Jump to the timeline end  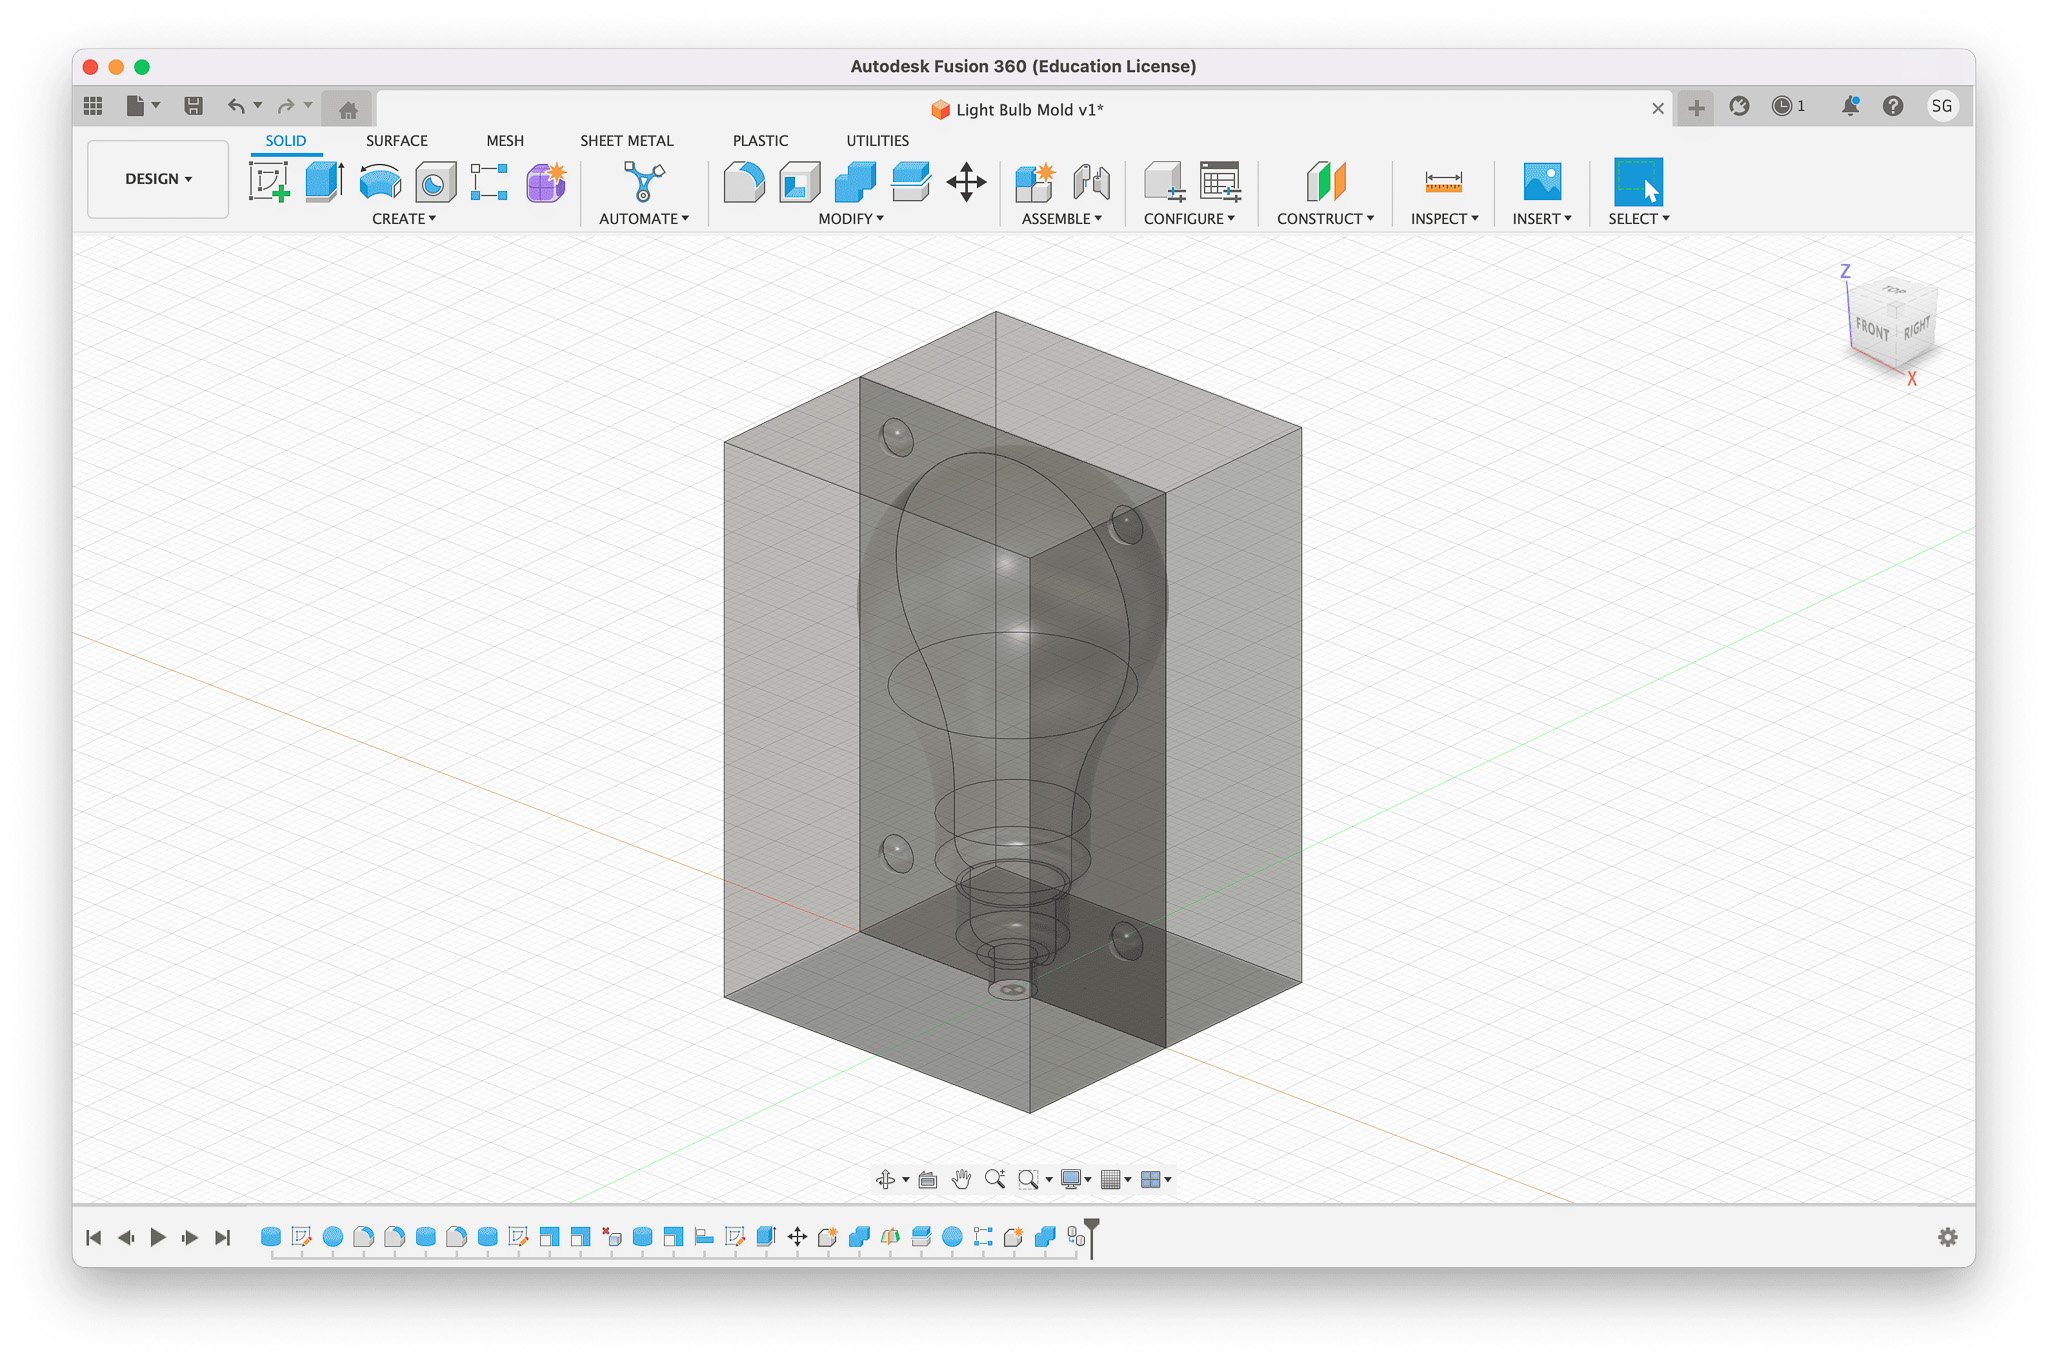click(223, 1238)
